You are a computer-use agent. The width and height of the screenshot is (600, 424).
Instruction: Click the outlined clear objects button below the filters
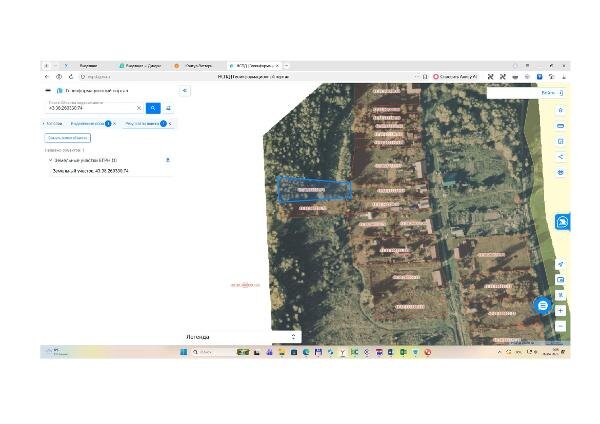point(67,138)
